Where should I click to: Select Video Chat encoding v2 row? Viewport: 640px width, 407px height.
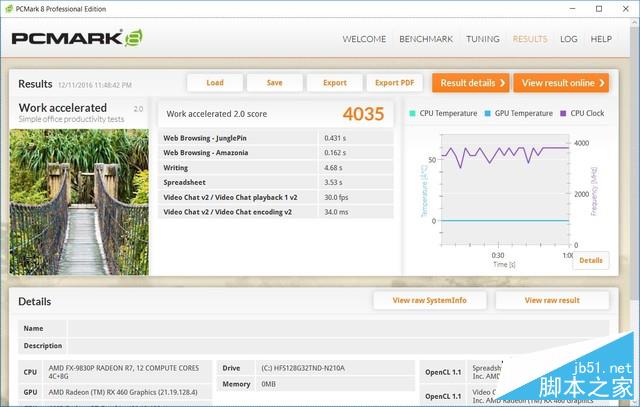[x=276, y=212]
